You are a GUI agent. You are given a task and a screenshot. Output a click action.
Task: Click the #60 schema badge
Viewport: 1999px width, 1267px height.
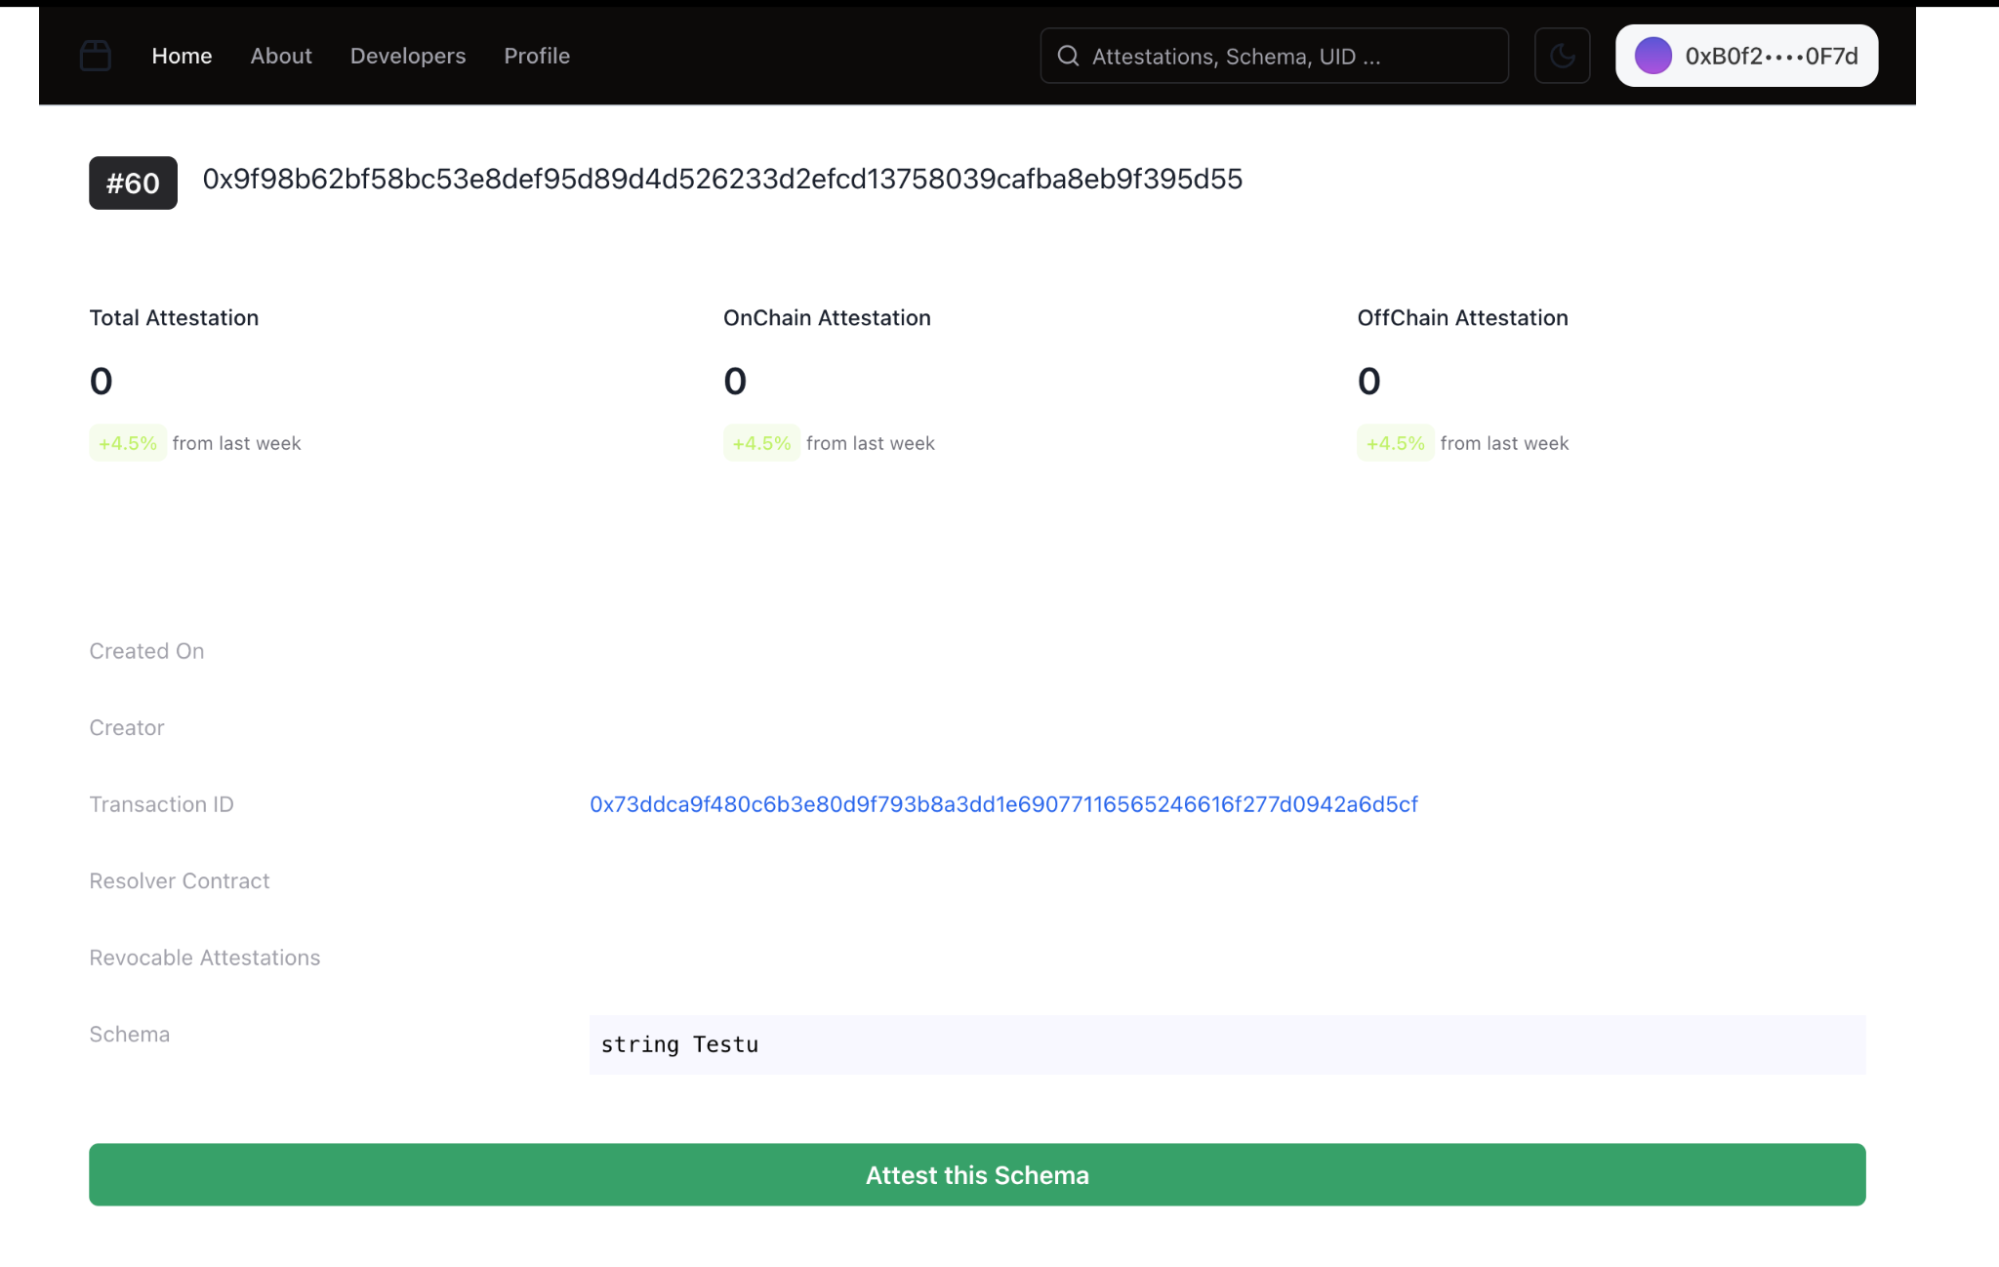click(x=133, y=183)
